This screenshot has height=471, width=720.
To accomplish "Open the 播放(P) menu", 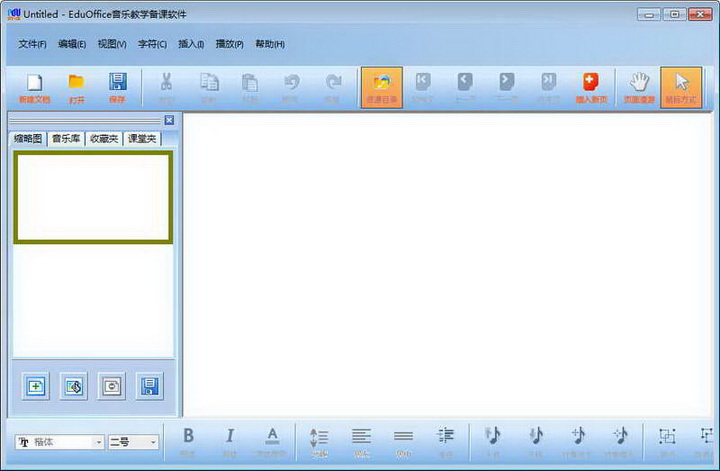I will pyautogui.click(x=229, y=44).
